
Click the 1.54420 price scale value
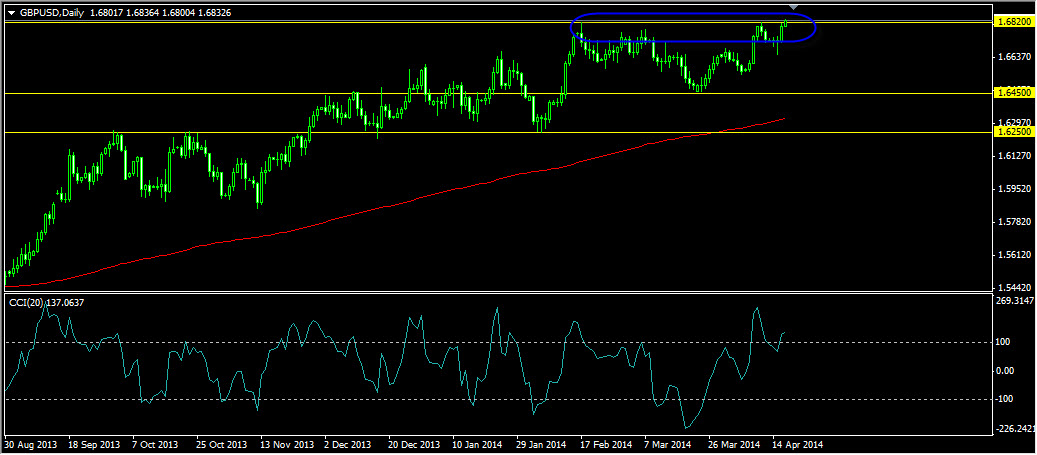coord(1015,288)
